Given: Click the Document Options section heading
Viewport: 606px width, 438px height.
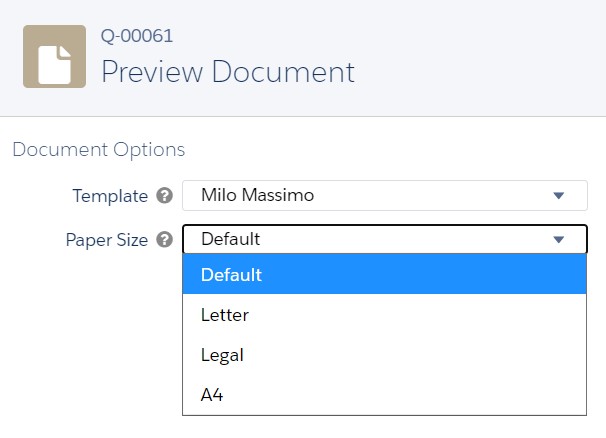Looking at the screenshot, I should pyautogui.click(x=99, y=150).
